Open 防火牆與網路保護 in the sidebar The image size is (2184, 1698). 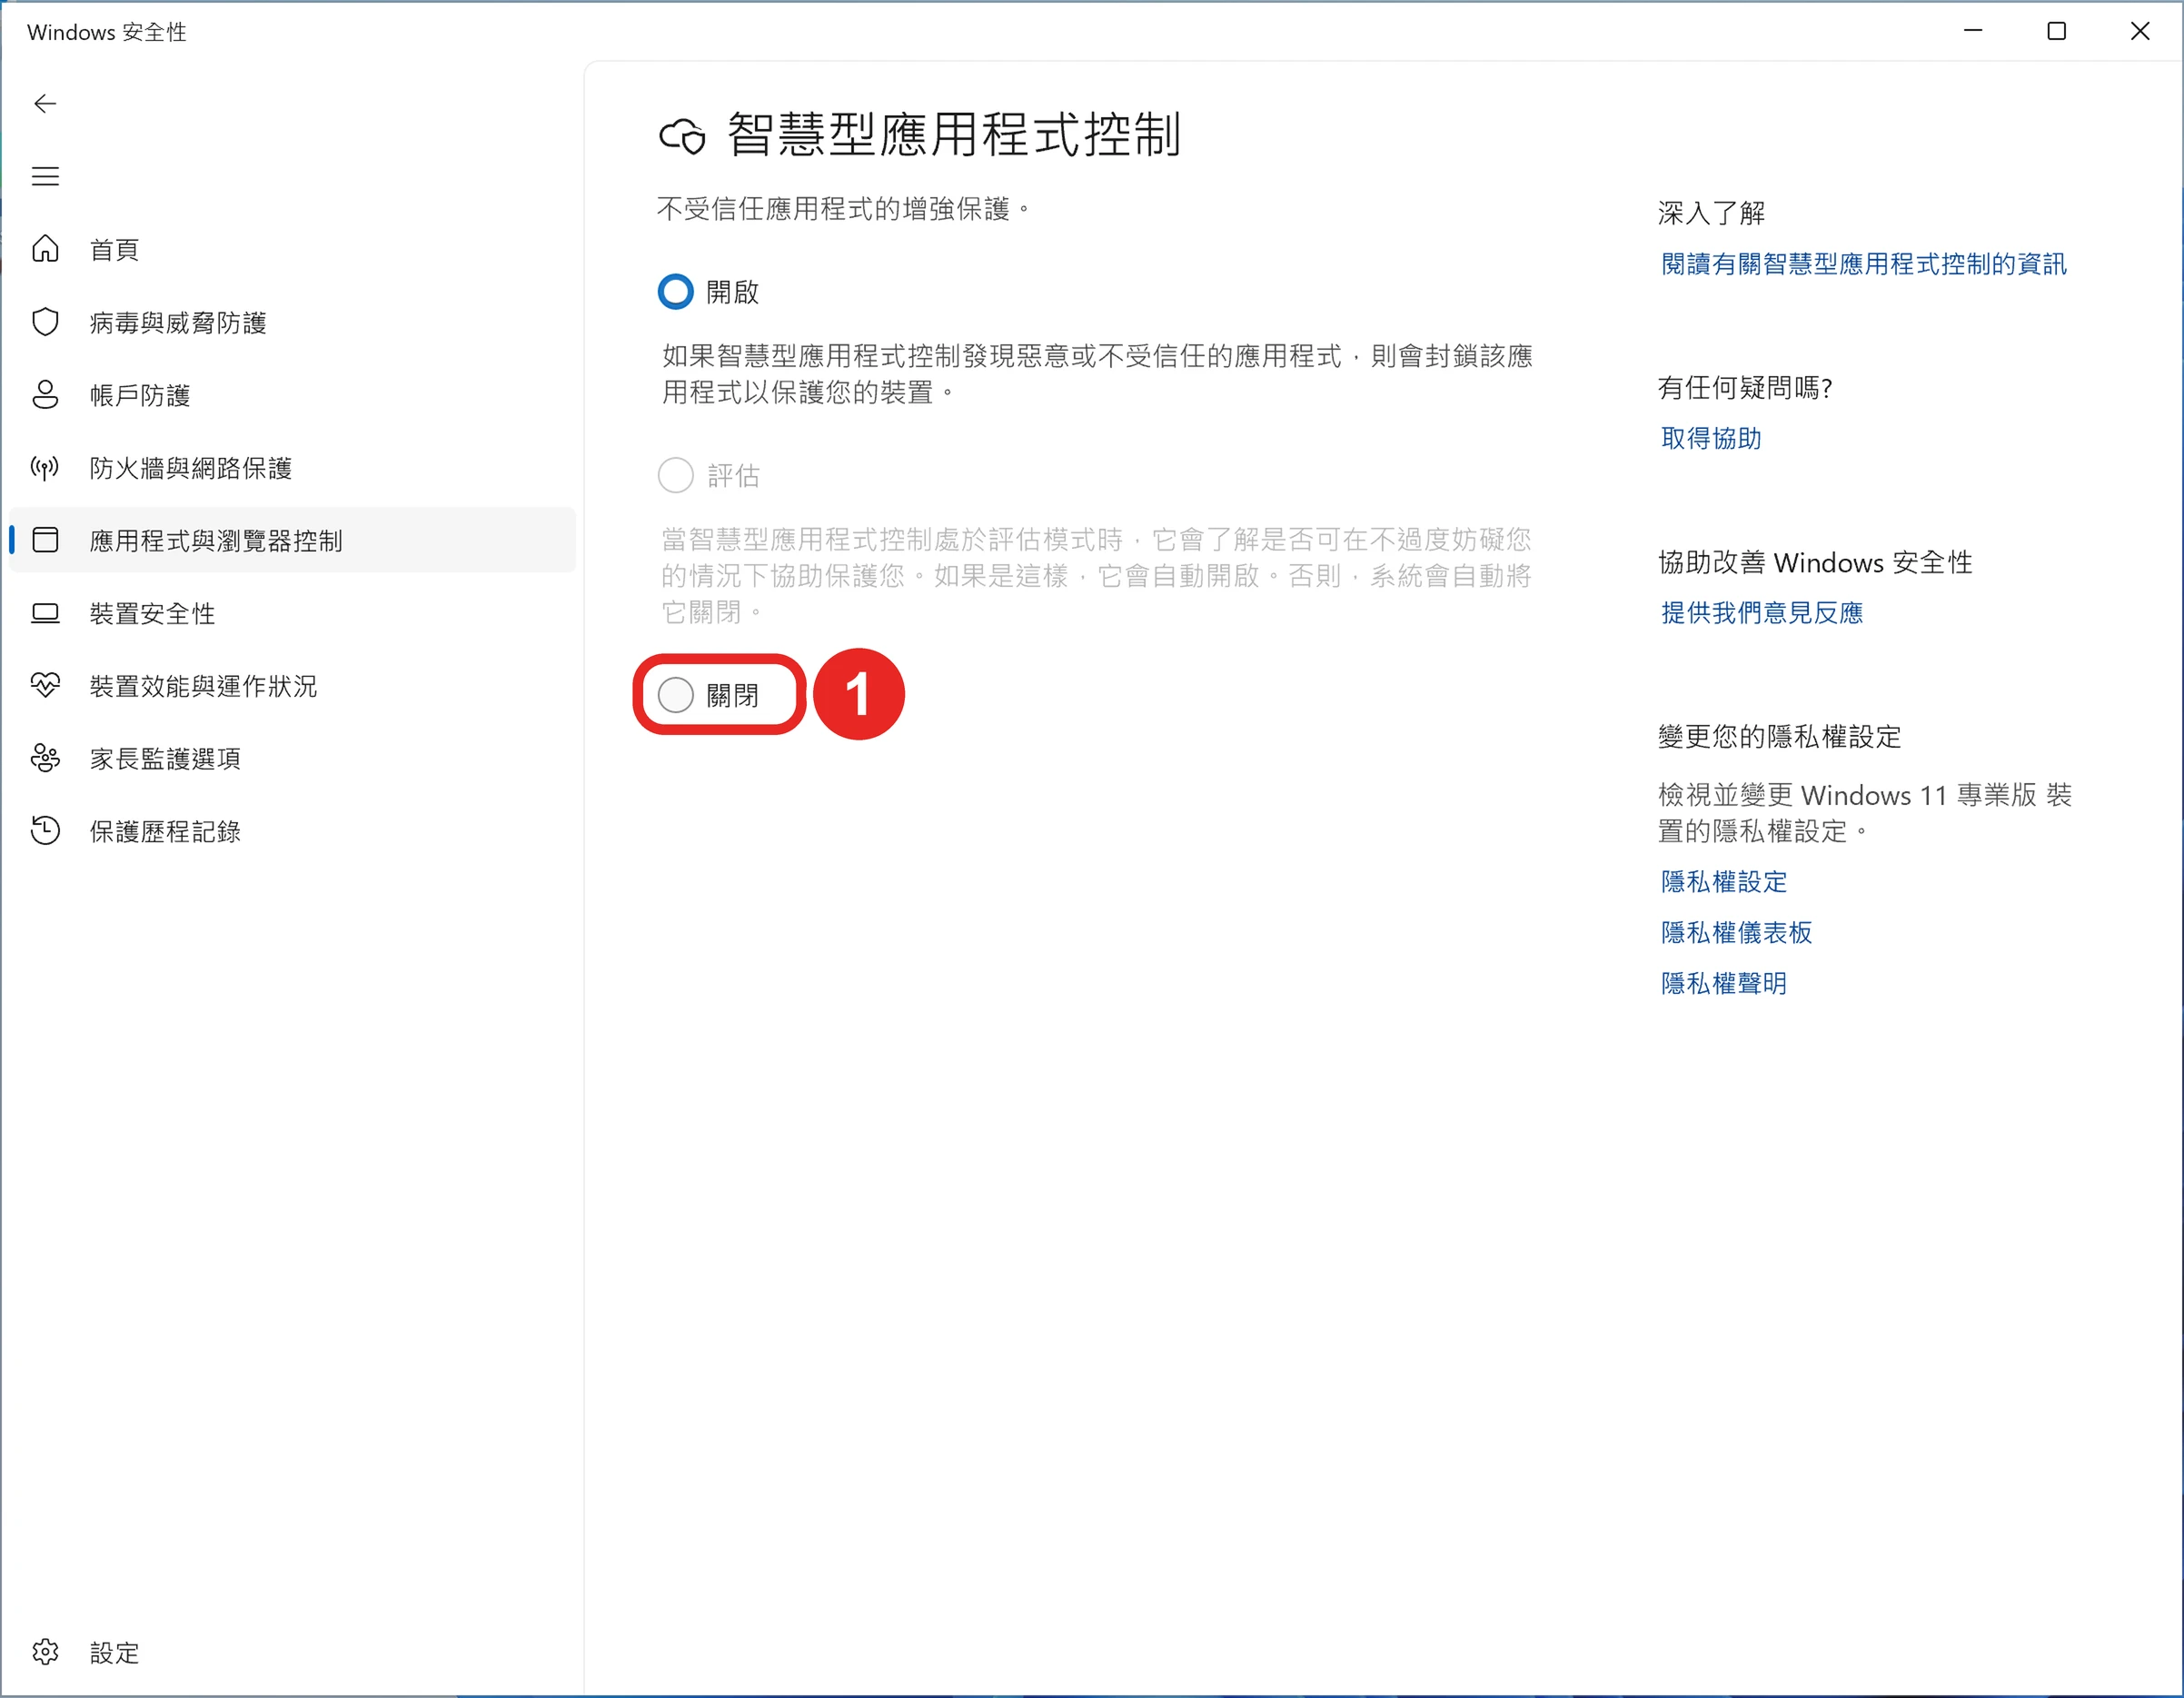tap(292, 468)
